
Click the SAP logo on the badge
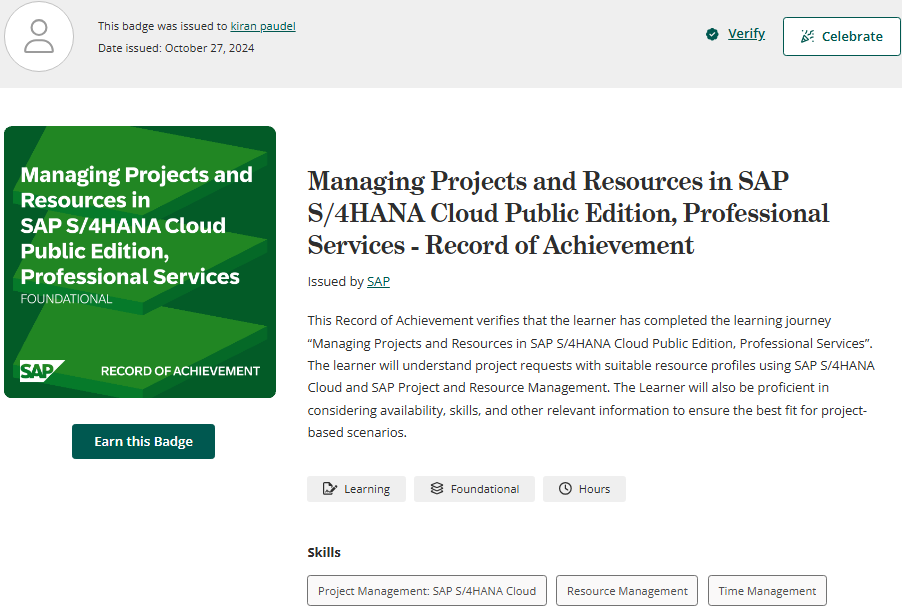click(x=42, y=371)
